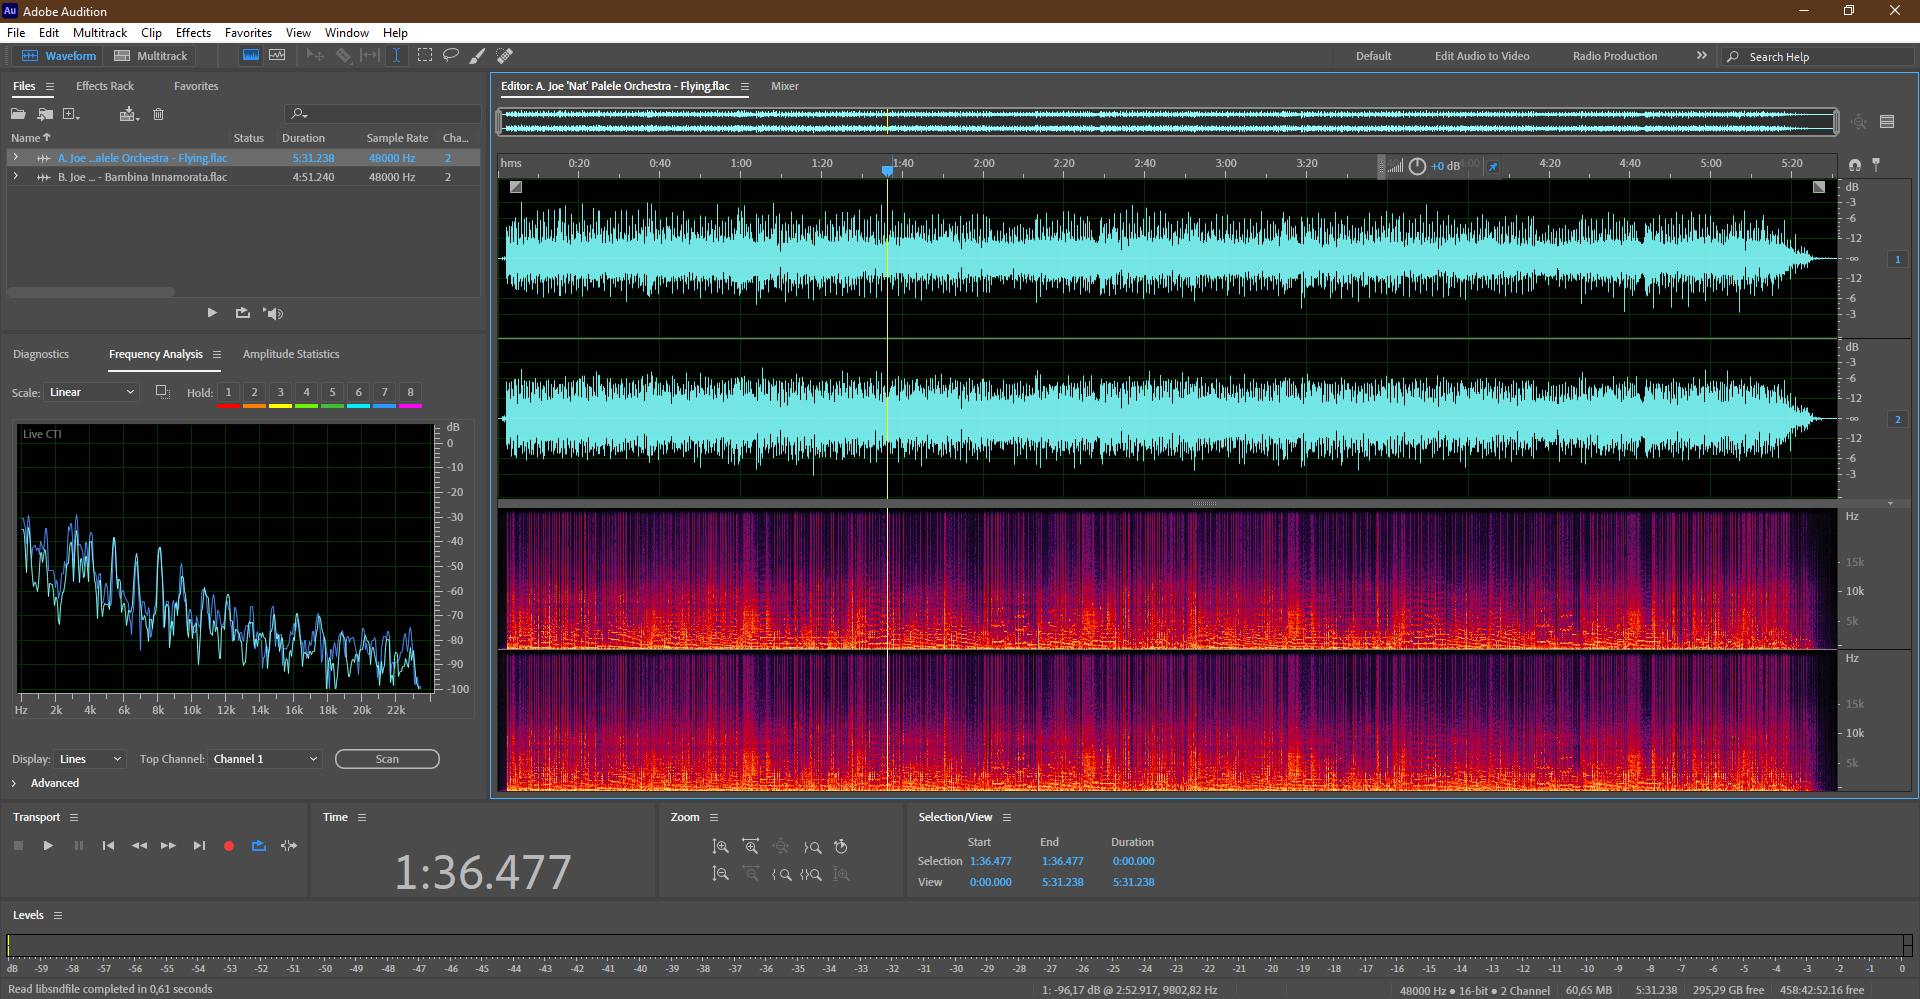Screen dimensions: 1920x999
Task: Click the Rewind transport button
Action: (x=139, y=846)
